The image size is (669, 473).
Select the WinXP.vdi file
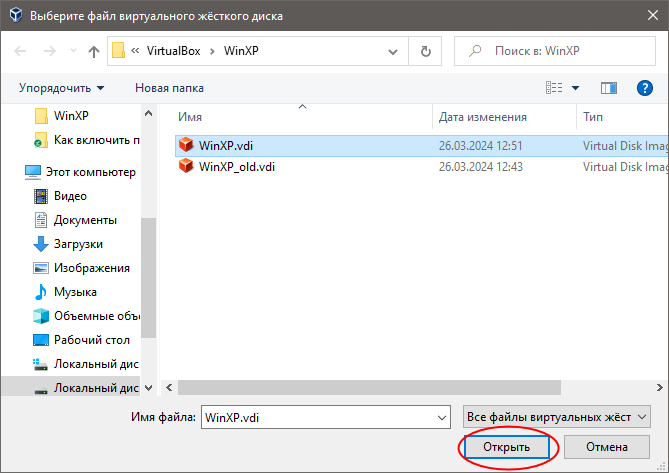226,145
